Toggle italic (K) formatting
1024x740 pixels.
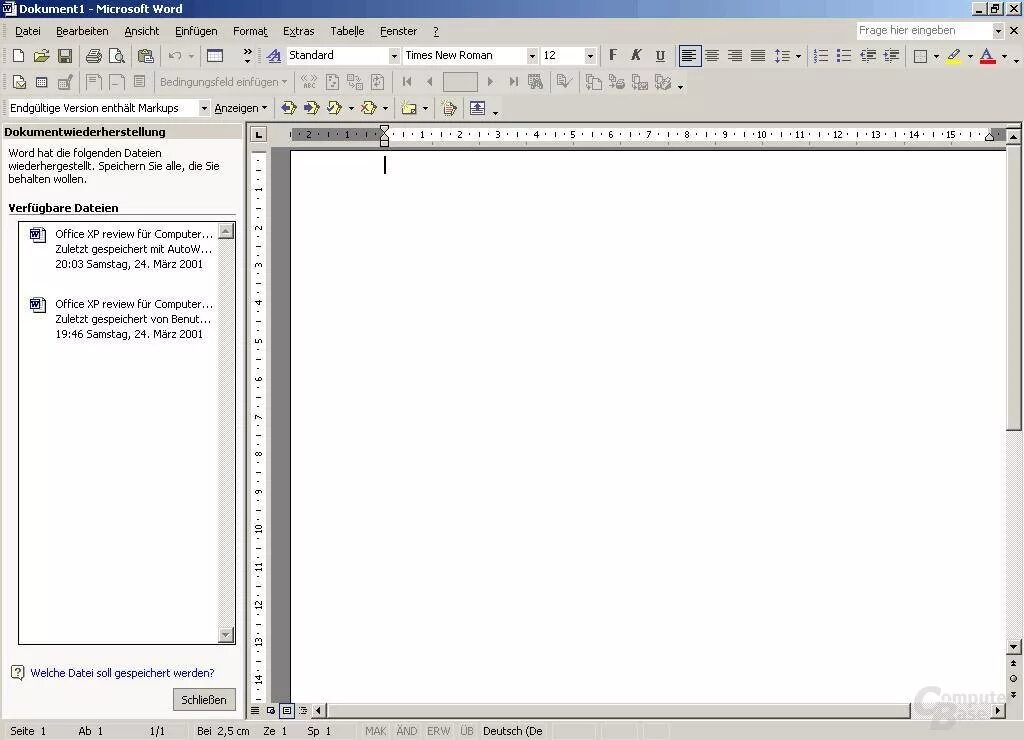coord(635,56)
